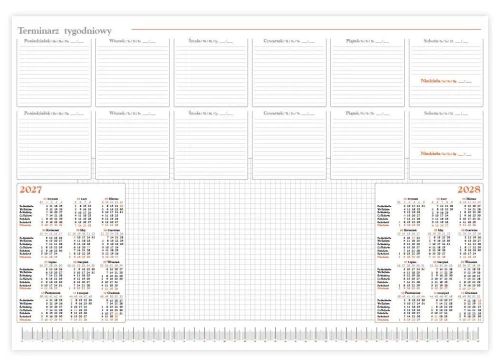
Task: Click the 2028 year heading
Action: coord(469,189)
